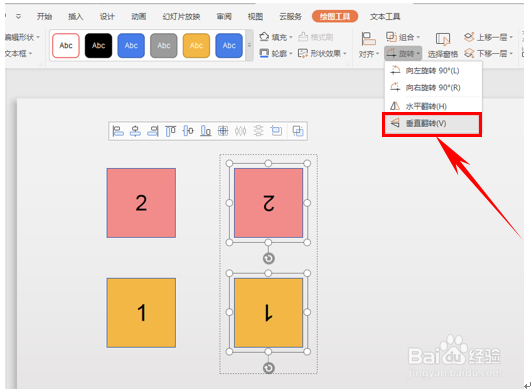This screenshot has height=392, width=532.
Task: Click the center both ways icon
Action: coord(223,131)
